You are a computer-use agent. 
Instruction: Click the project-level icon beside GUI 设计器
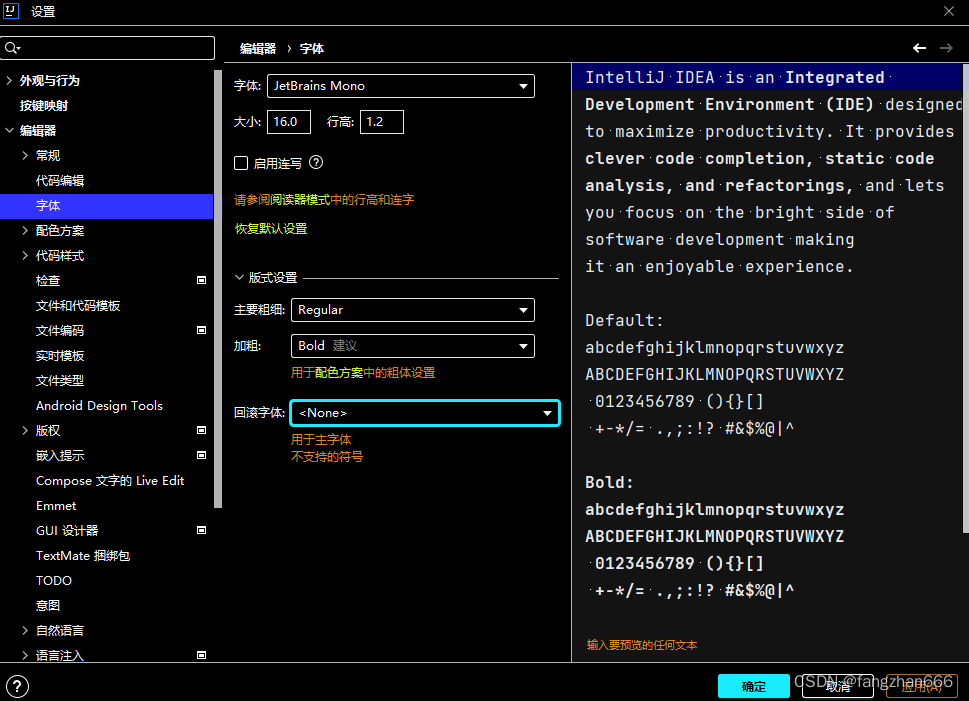(x=201, y=530)
